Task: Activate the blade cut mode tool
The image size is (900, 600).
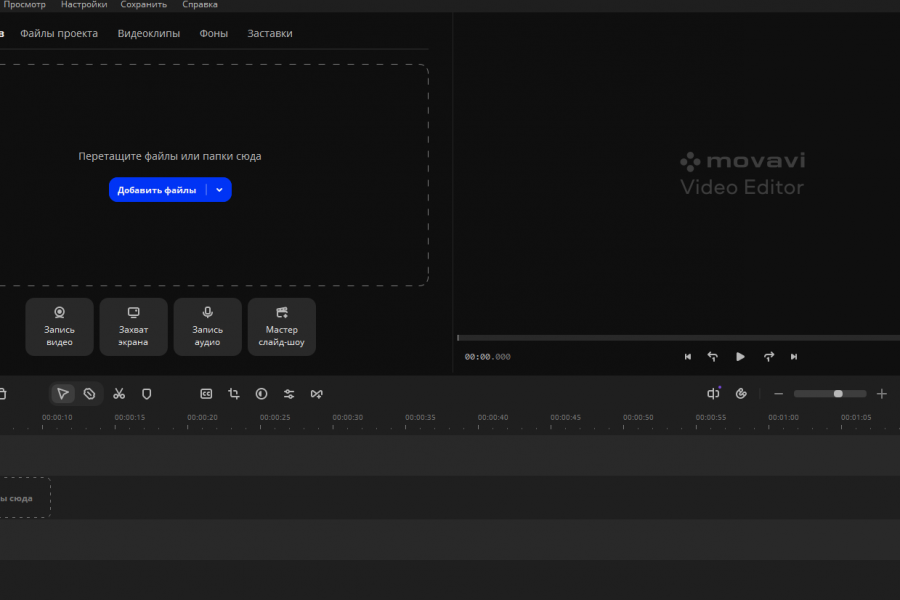Action: [89, 394]
